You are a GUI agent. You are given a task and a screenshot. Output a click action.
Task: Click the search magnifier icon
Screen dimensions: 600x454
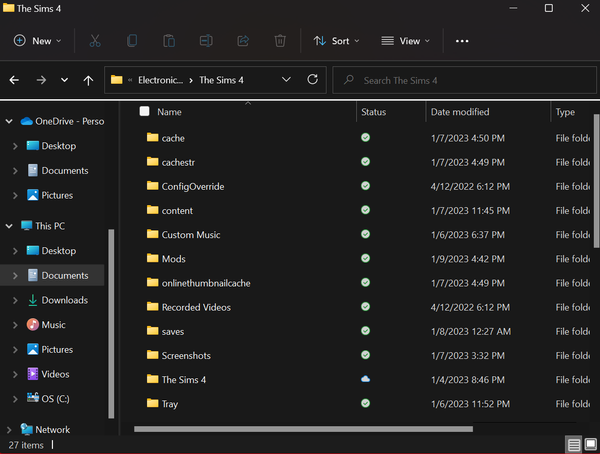(349, 80)
